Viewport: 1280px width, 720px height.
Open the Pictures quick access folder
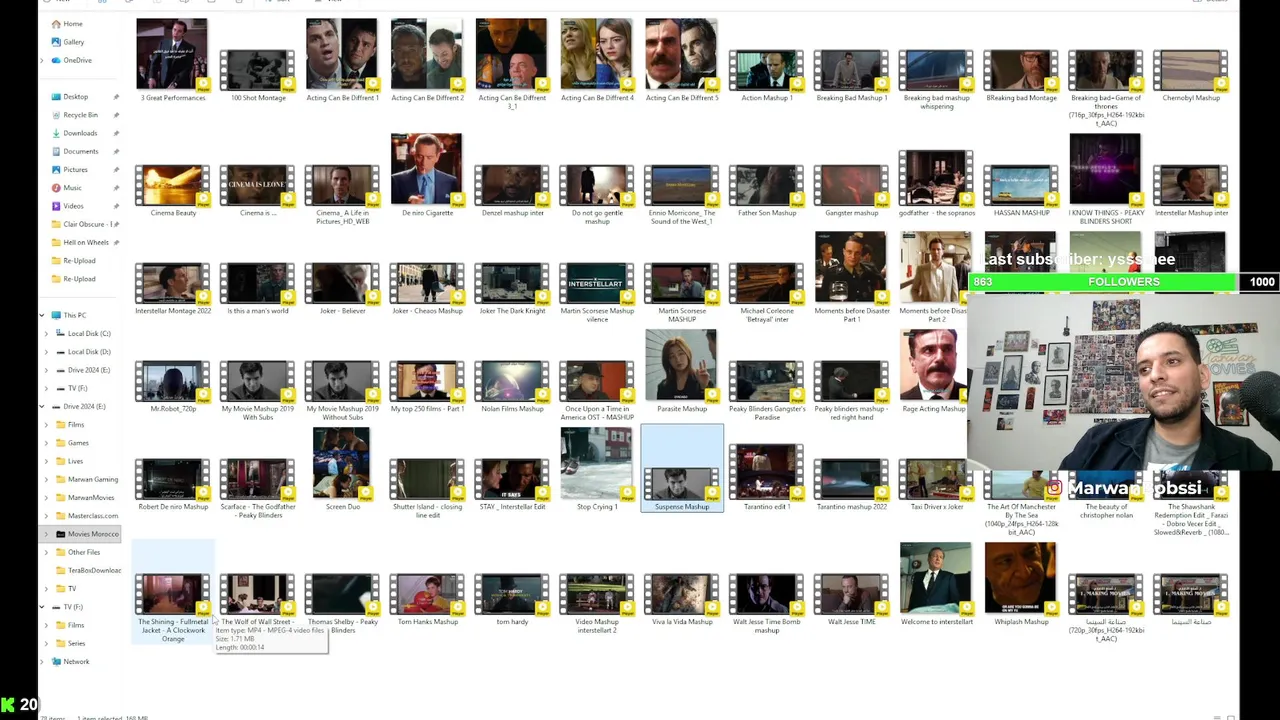pyautogui.click(x=75, y=170)
